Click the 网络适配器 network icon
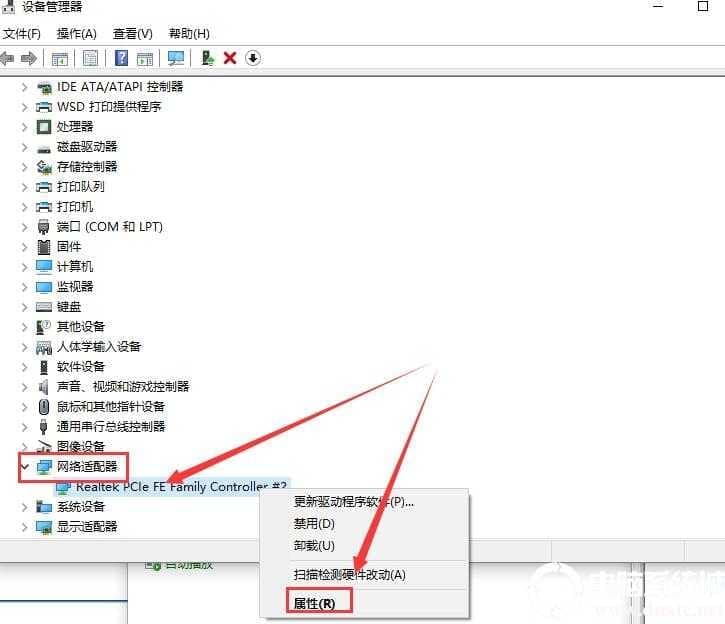The image size is (725, 624). point(44,467)
